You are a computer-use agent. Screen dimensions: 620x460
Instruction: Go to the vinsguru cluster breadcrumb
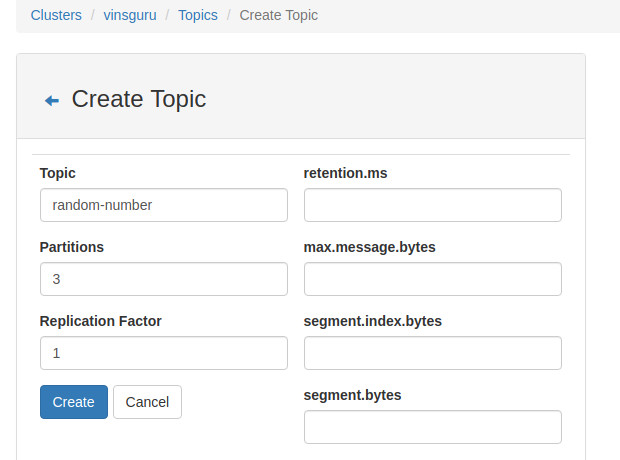pos(130,15)
